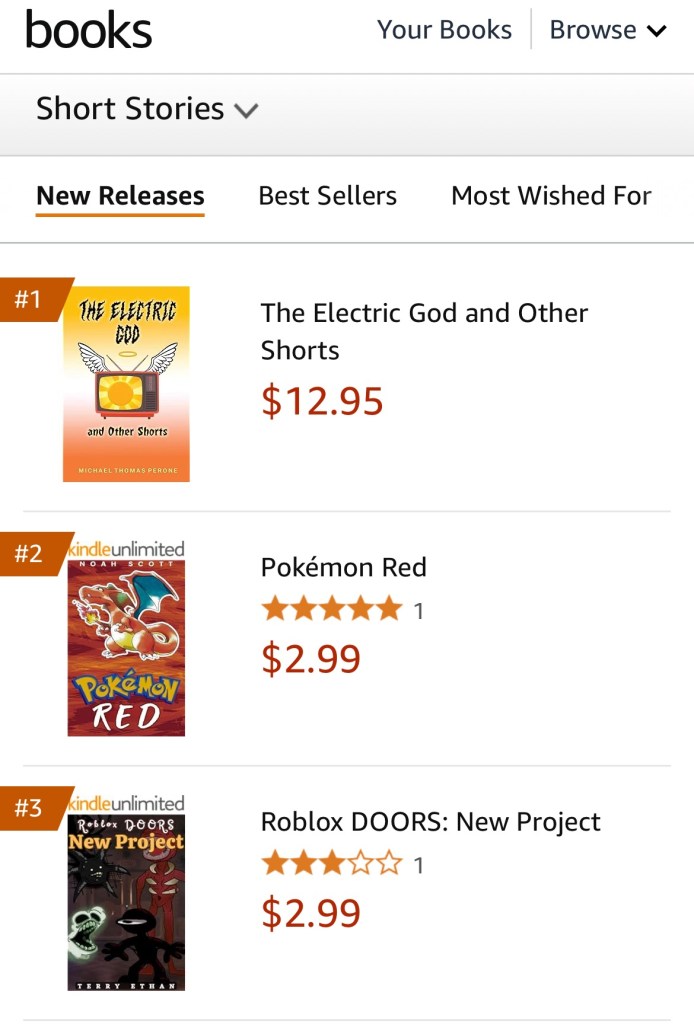Select the New Releases tab
Image resolution: width=694 pixels, height=1024 pixels.
120,196
